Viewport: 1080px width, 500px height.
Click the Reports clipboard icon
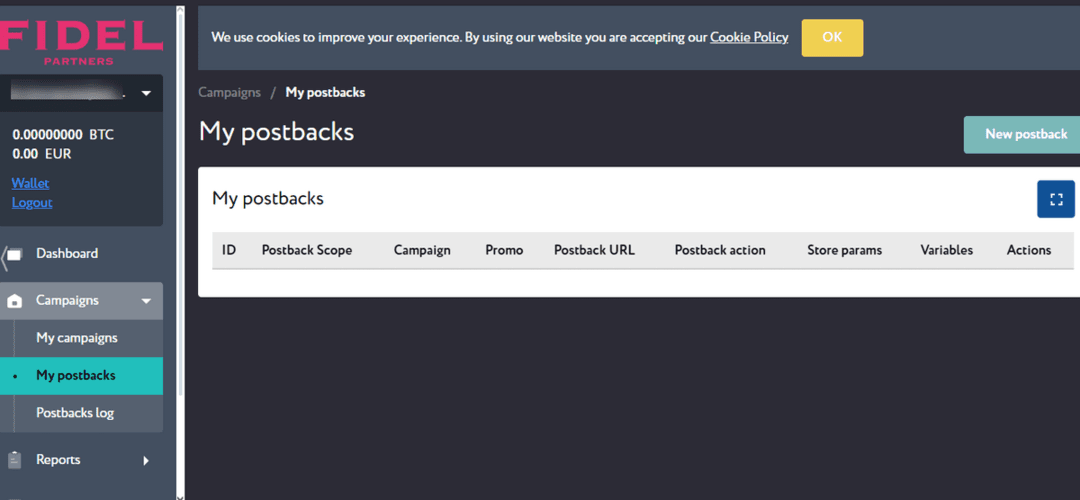point(14,460)
